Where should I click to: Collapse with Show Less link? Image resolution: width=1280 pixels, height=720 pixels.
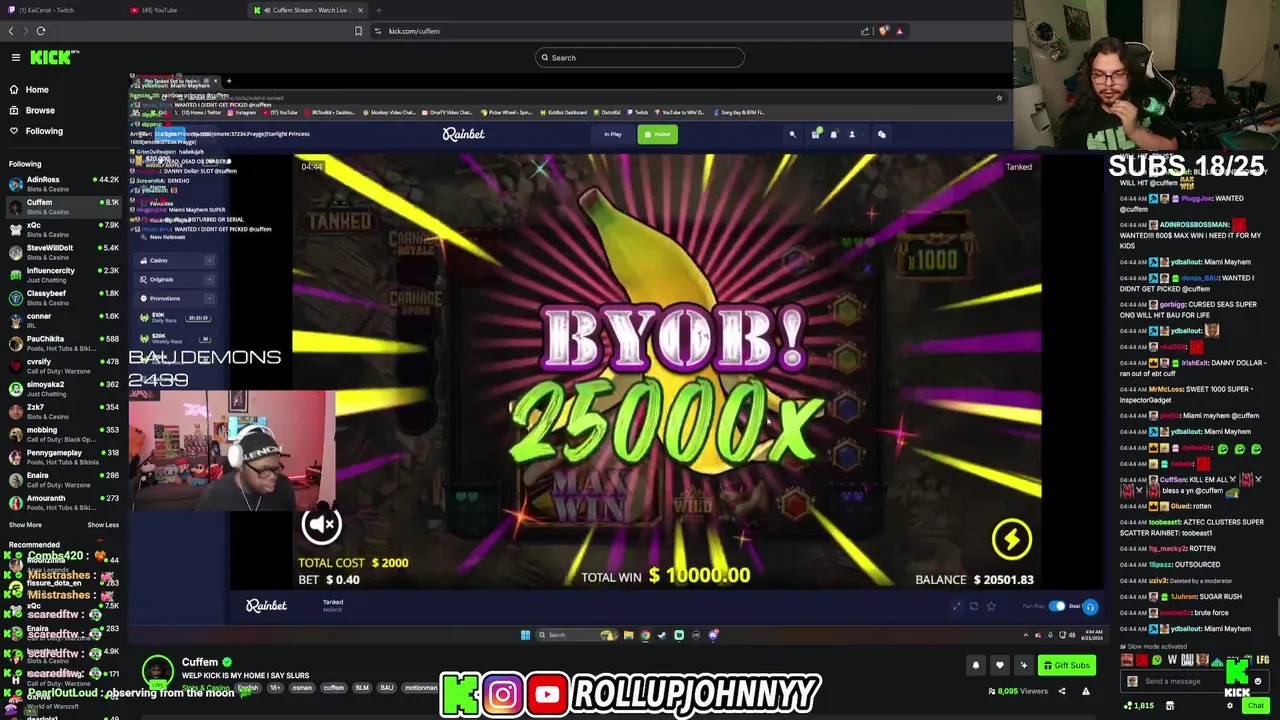point(103,525)
